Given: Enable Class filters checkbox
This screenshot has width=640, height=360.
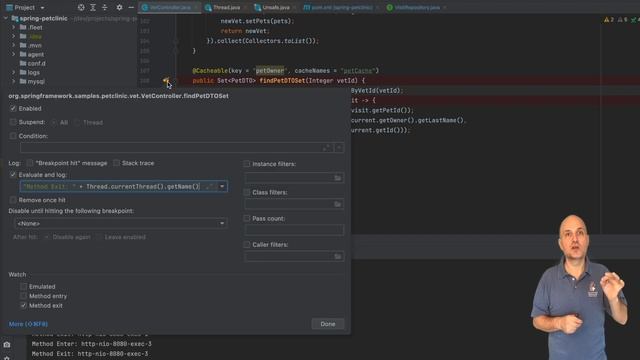Looking at the screenshot, I should click(x=247, y=192).
